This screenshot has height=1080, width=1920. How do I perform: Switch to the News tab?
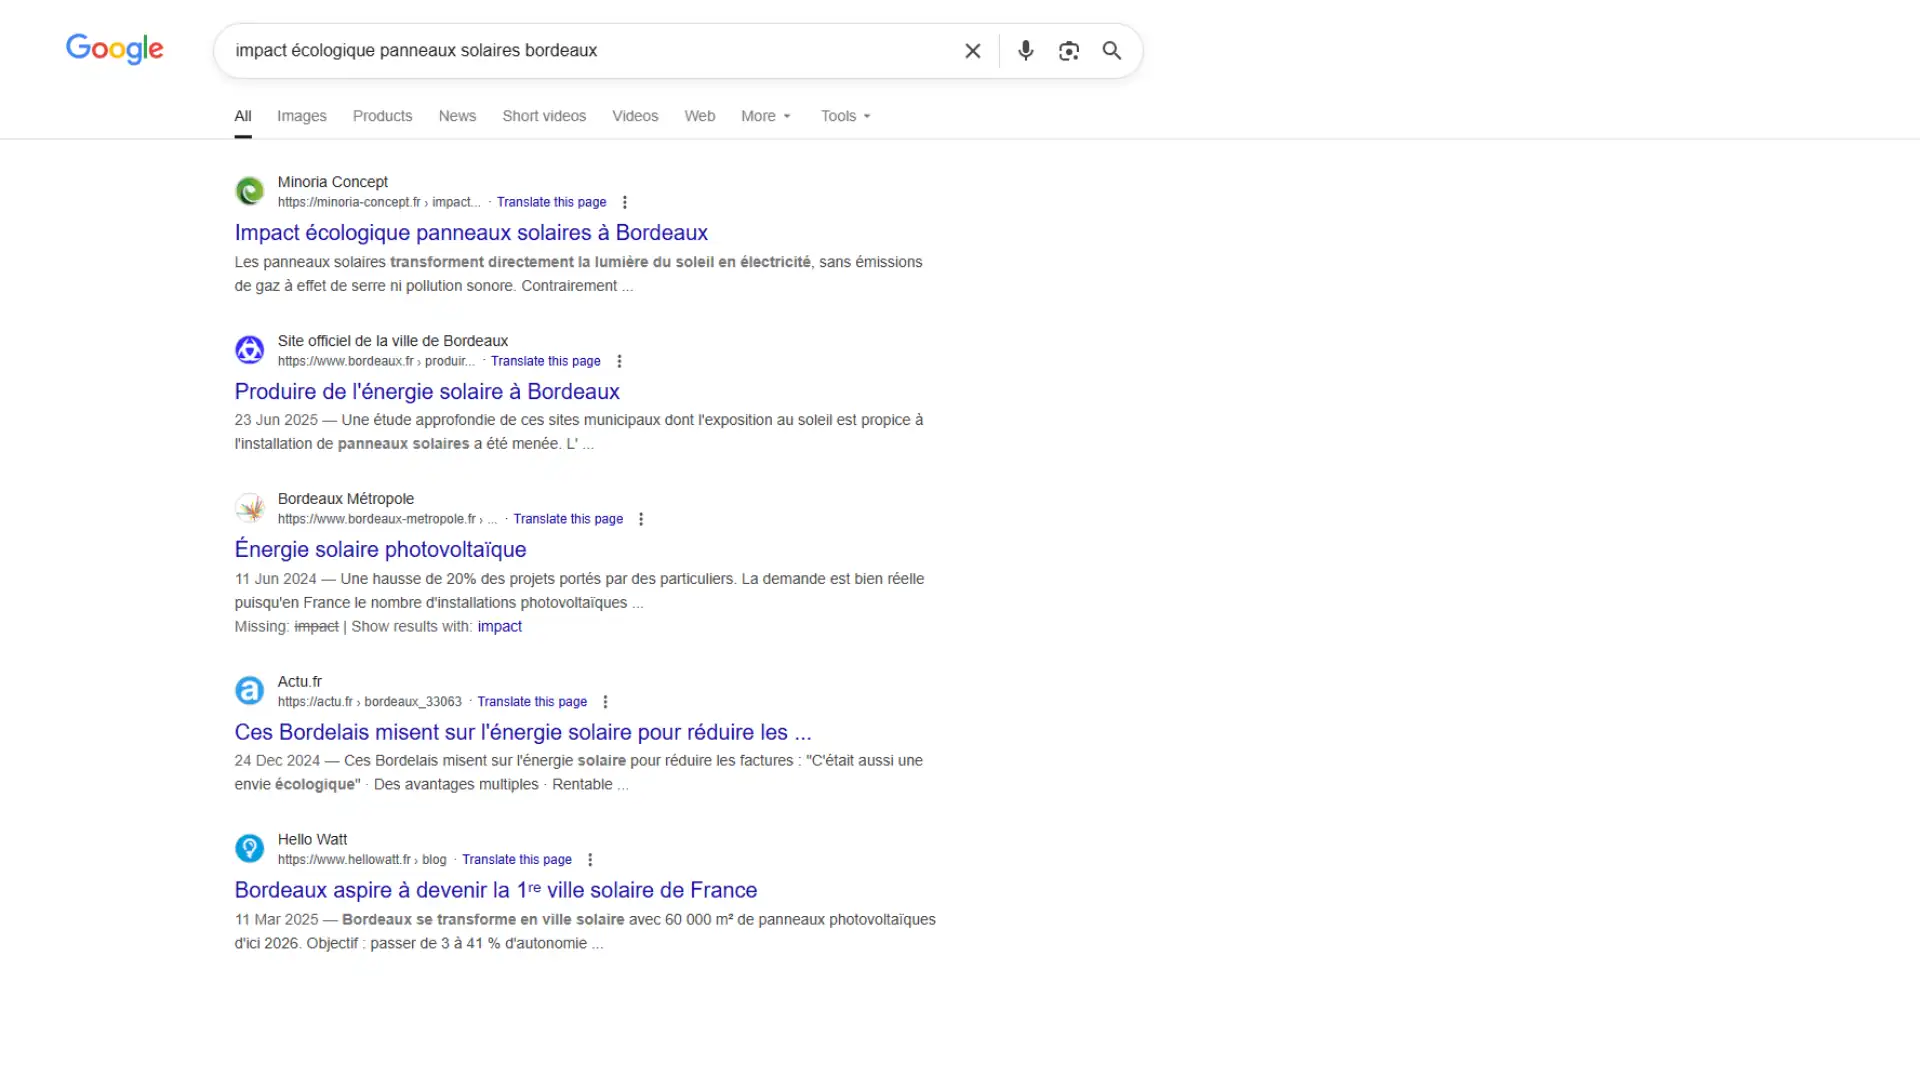coord(457,116)
